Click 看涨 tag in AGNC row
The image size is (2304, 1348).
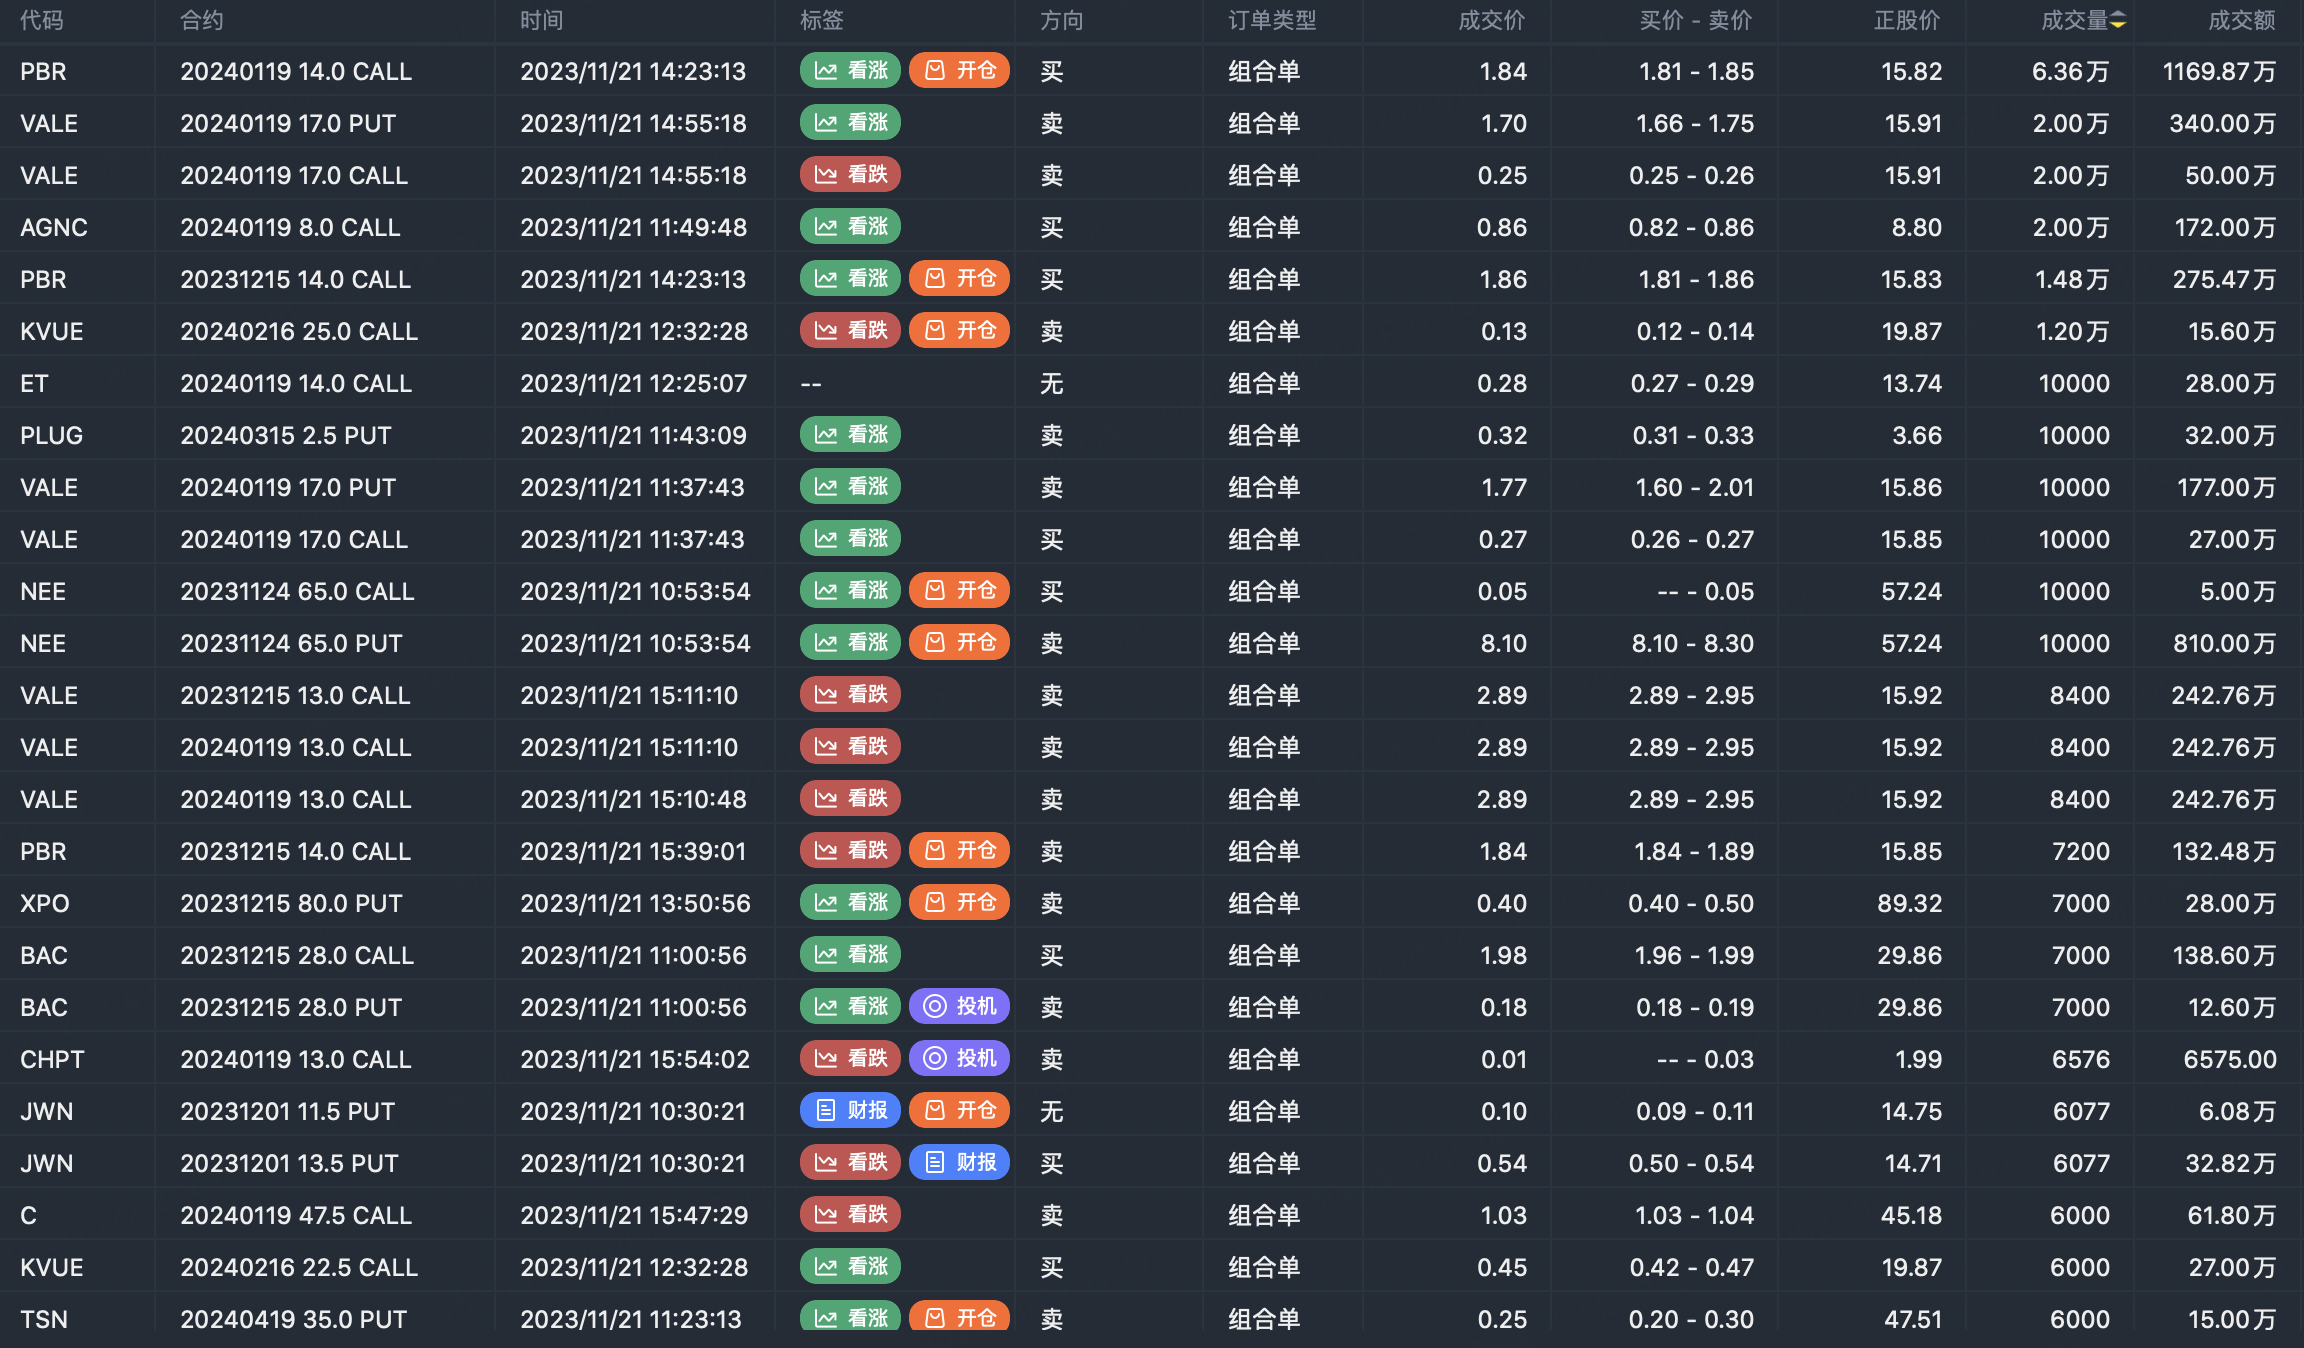tap(850, 227)
